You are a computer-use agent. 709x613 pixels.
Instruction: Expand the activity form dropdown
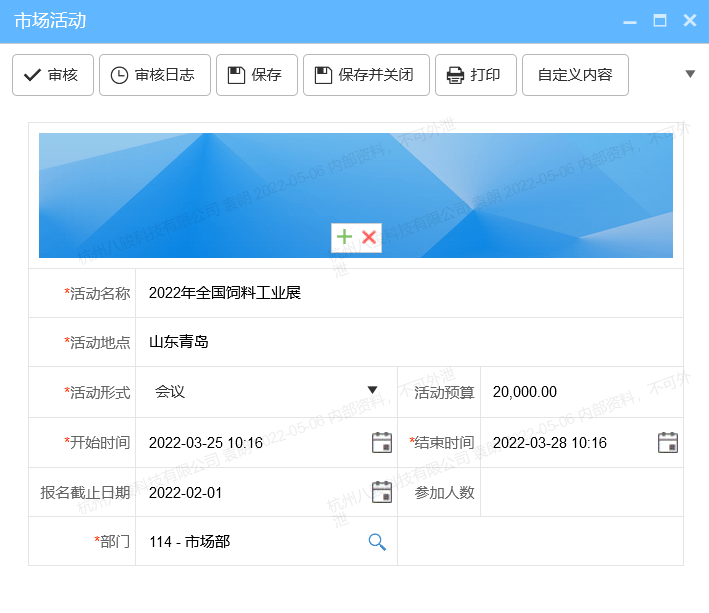(372, 391)
